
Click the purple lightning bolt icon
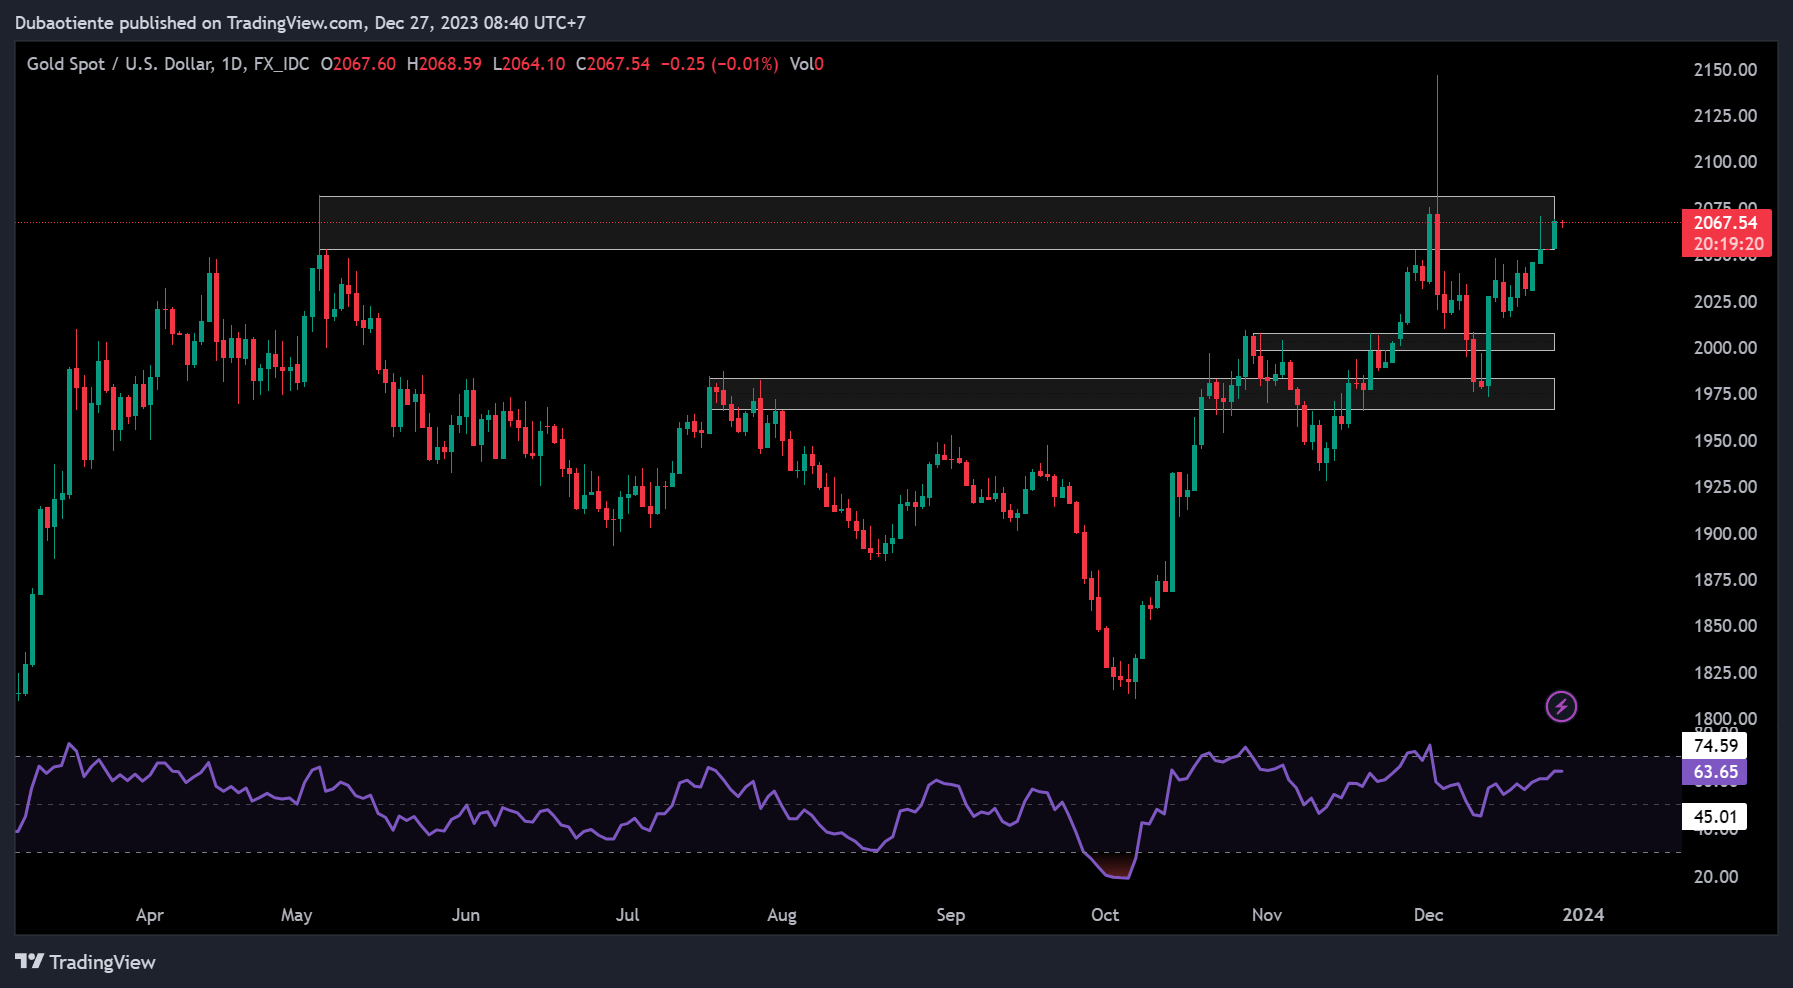pos(1561,707)
